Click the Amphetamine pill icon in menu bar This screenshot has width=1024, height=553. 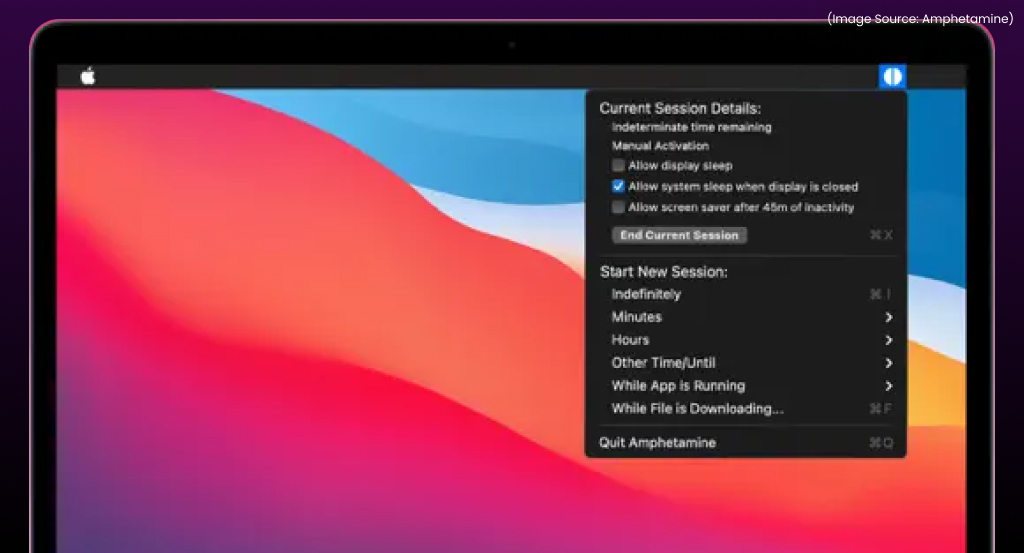(x=892, y=76)
